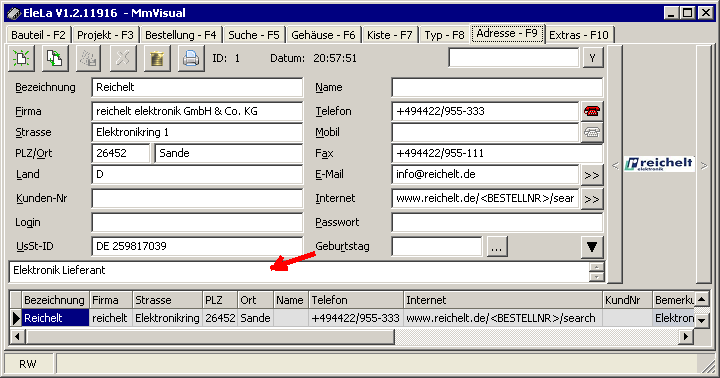
Task: Click remarks field spinner up arrow
Action: (596, 267)
